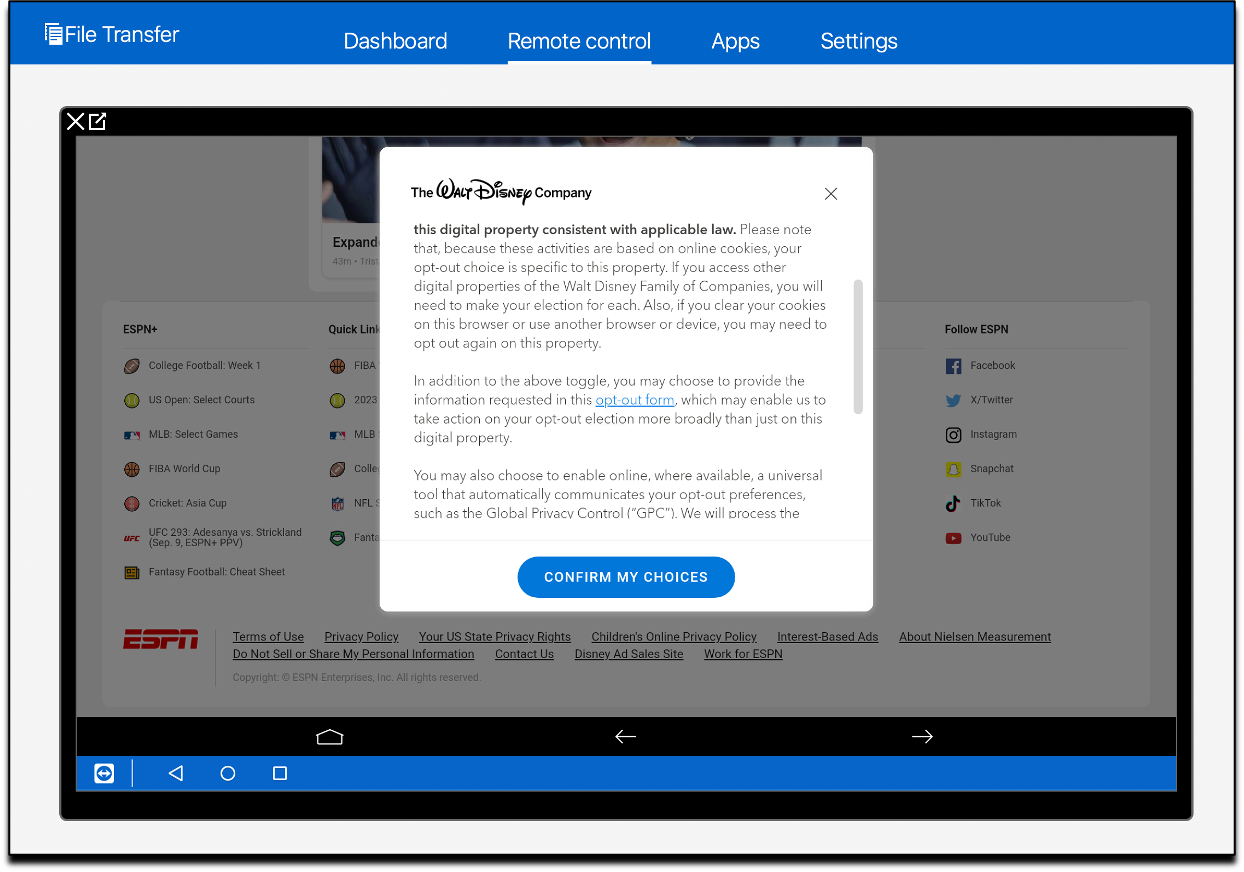Open remote screen in new window icon
1244x872 pixels.
pyautogui.click(x=97, y=122)
